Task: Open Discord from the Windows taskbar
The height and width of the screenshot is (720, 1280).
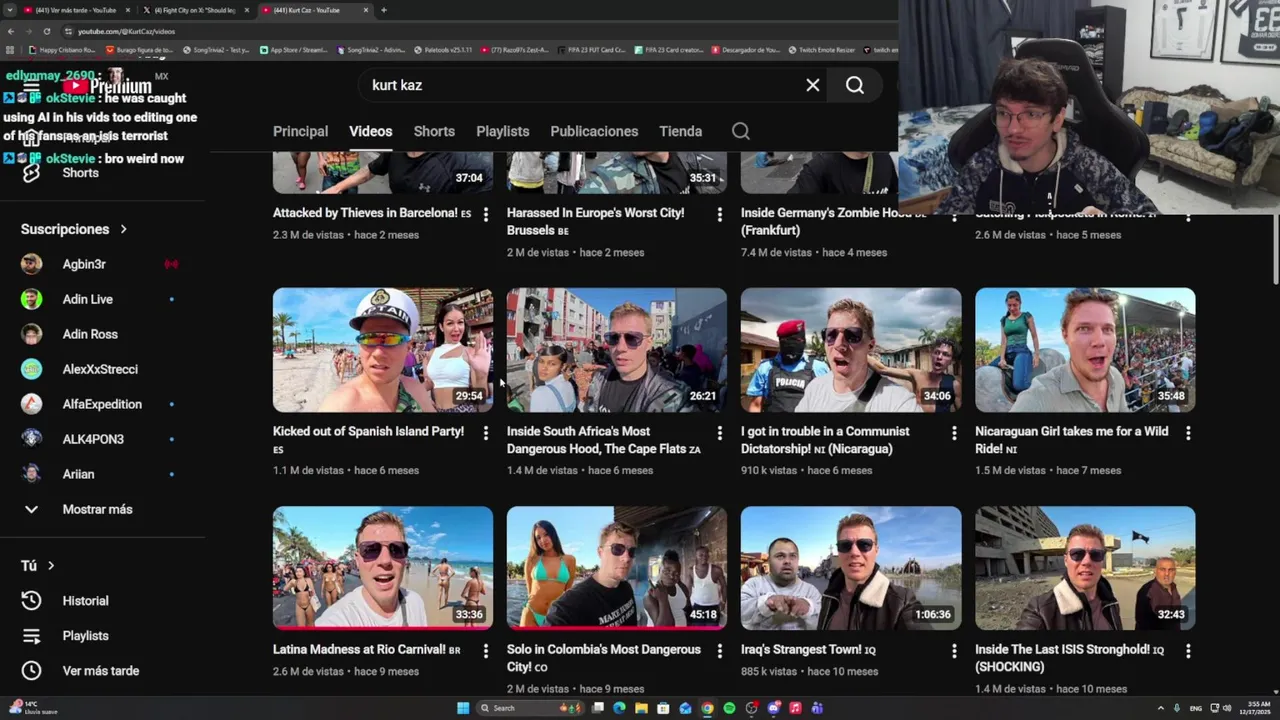Action: (773, 708)
